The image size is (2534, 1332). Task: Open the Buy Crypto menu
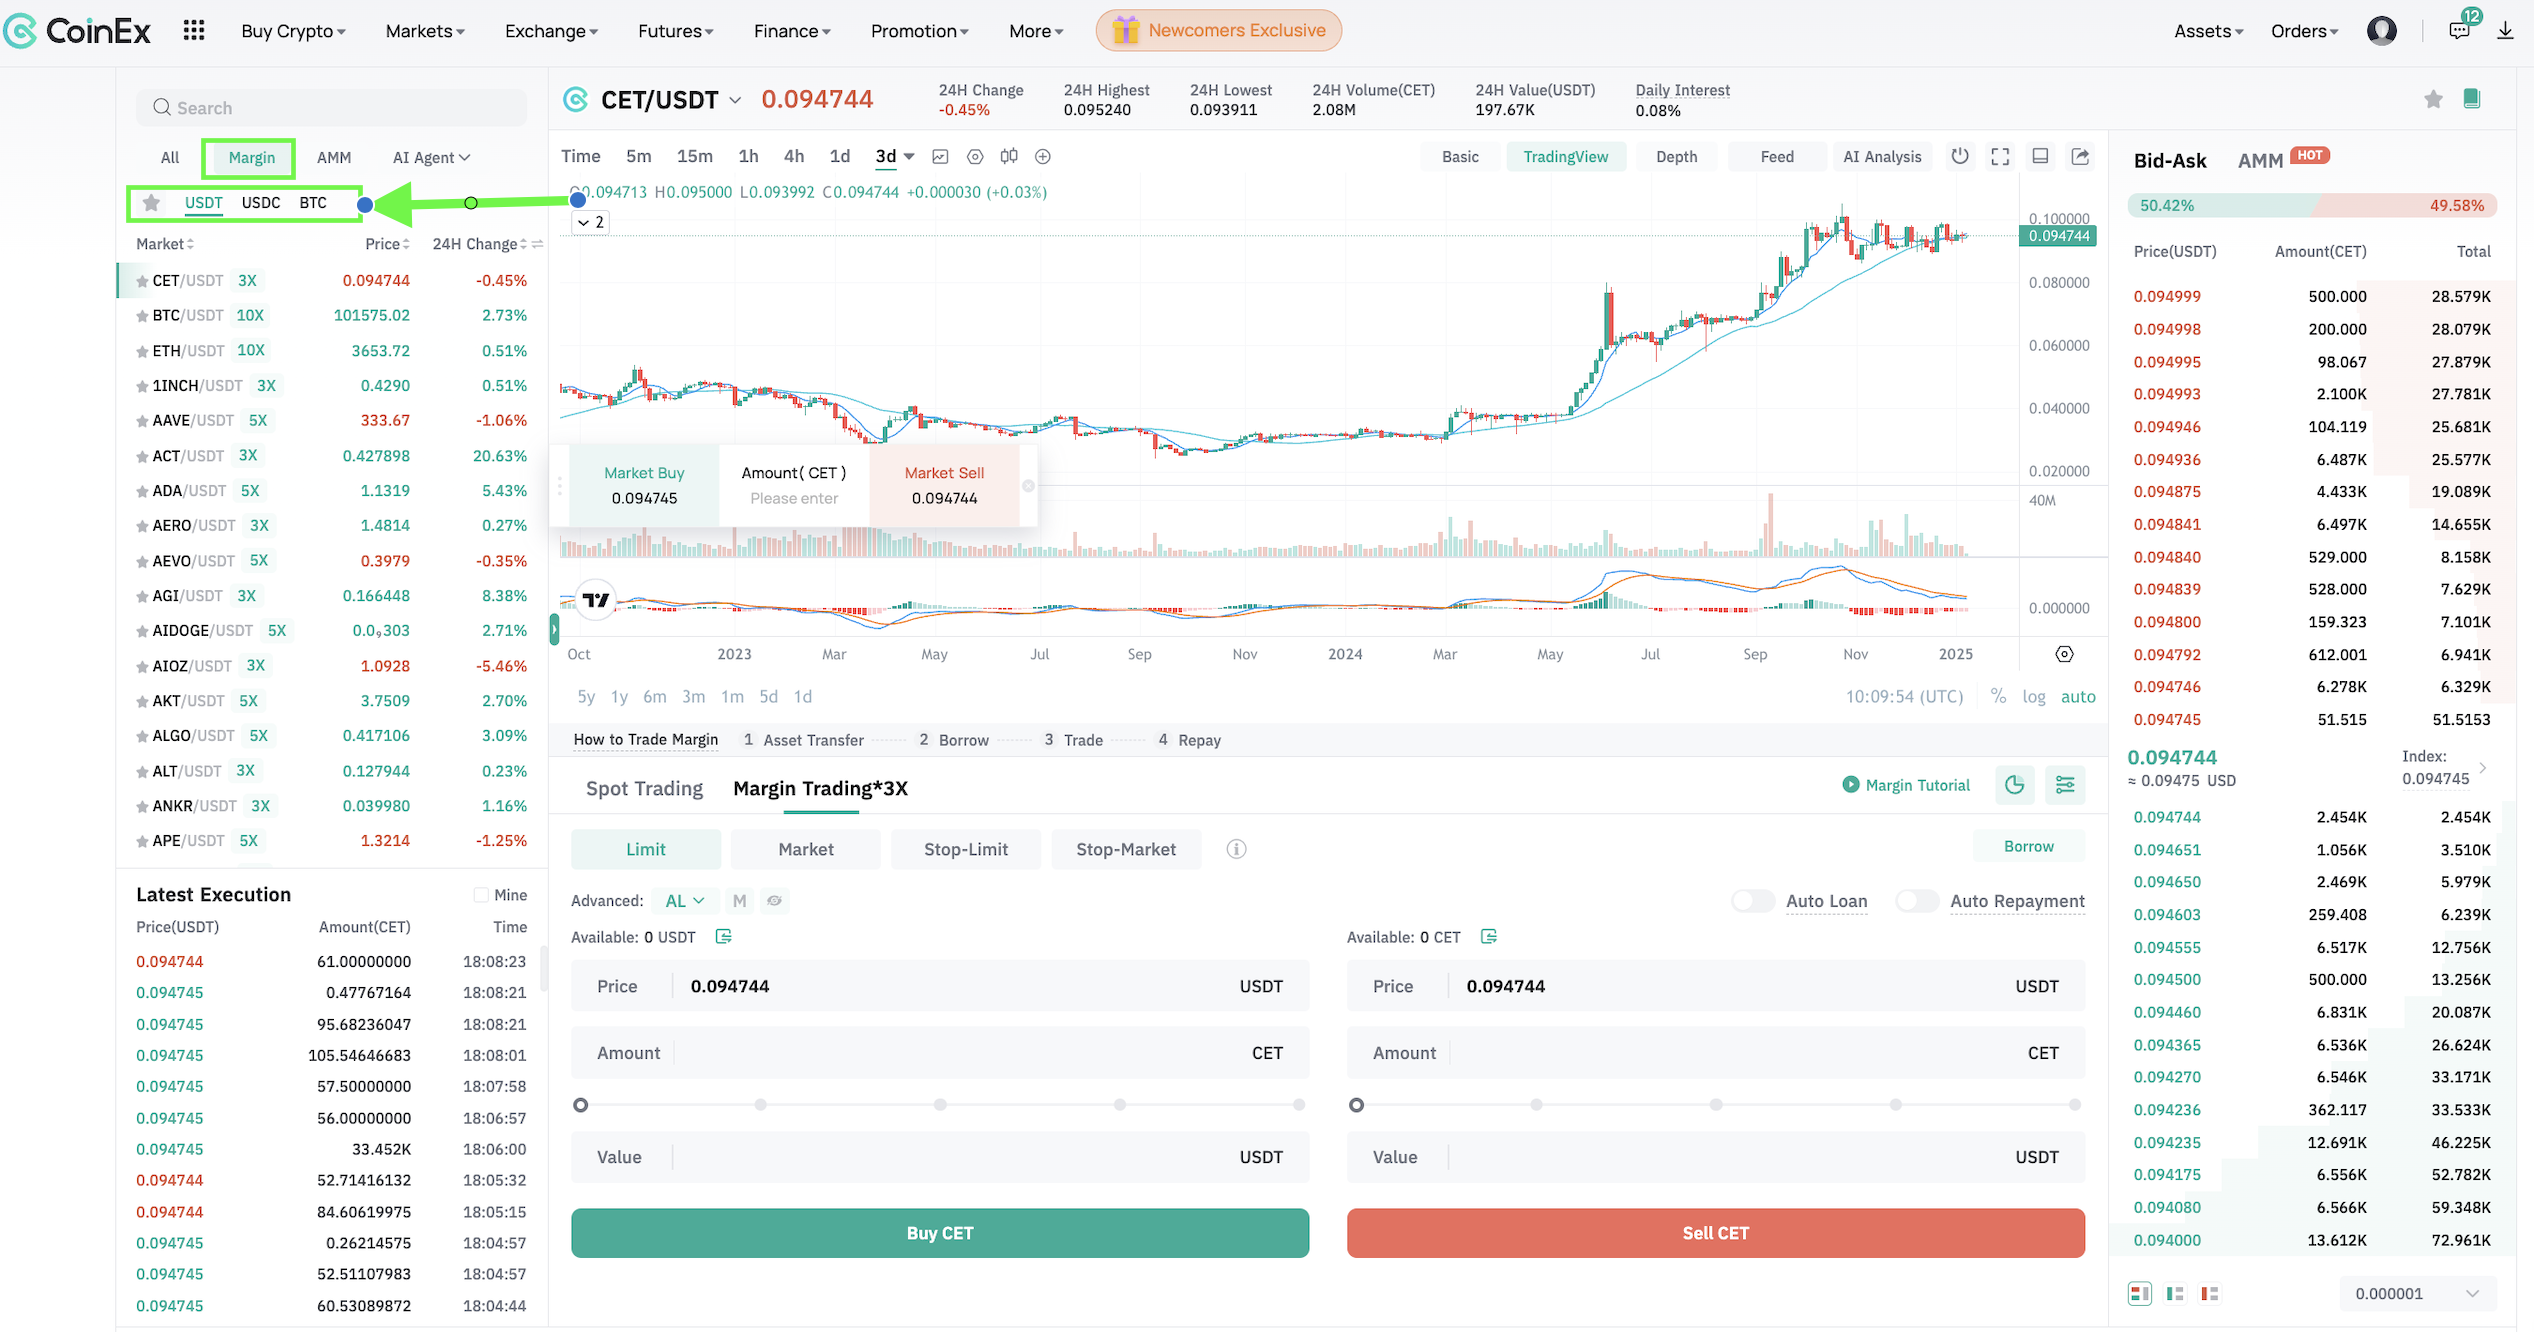click(x=293, y=31)
